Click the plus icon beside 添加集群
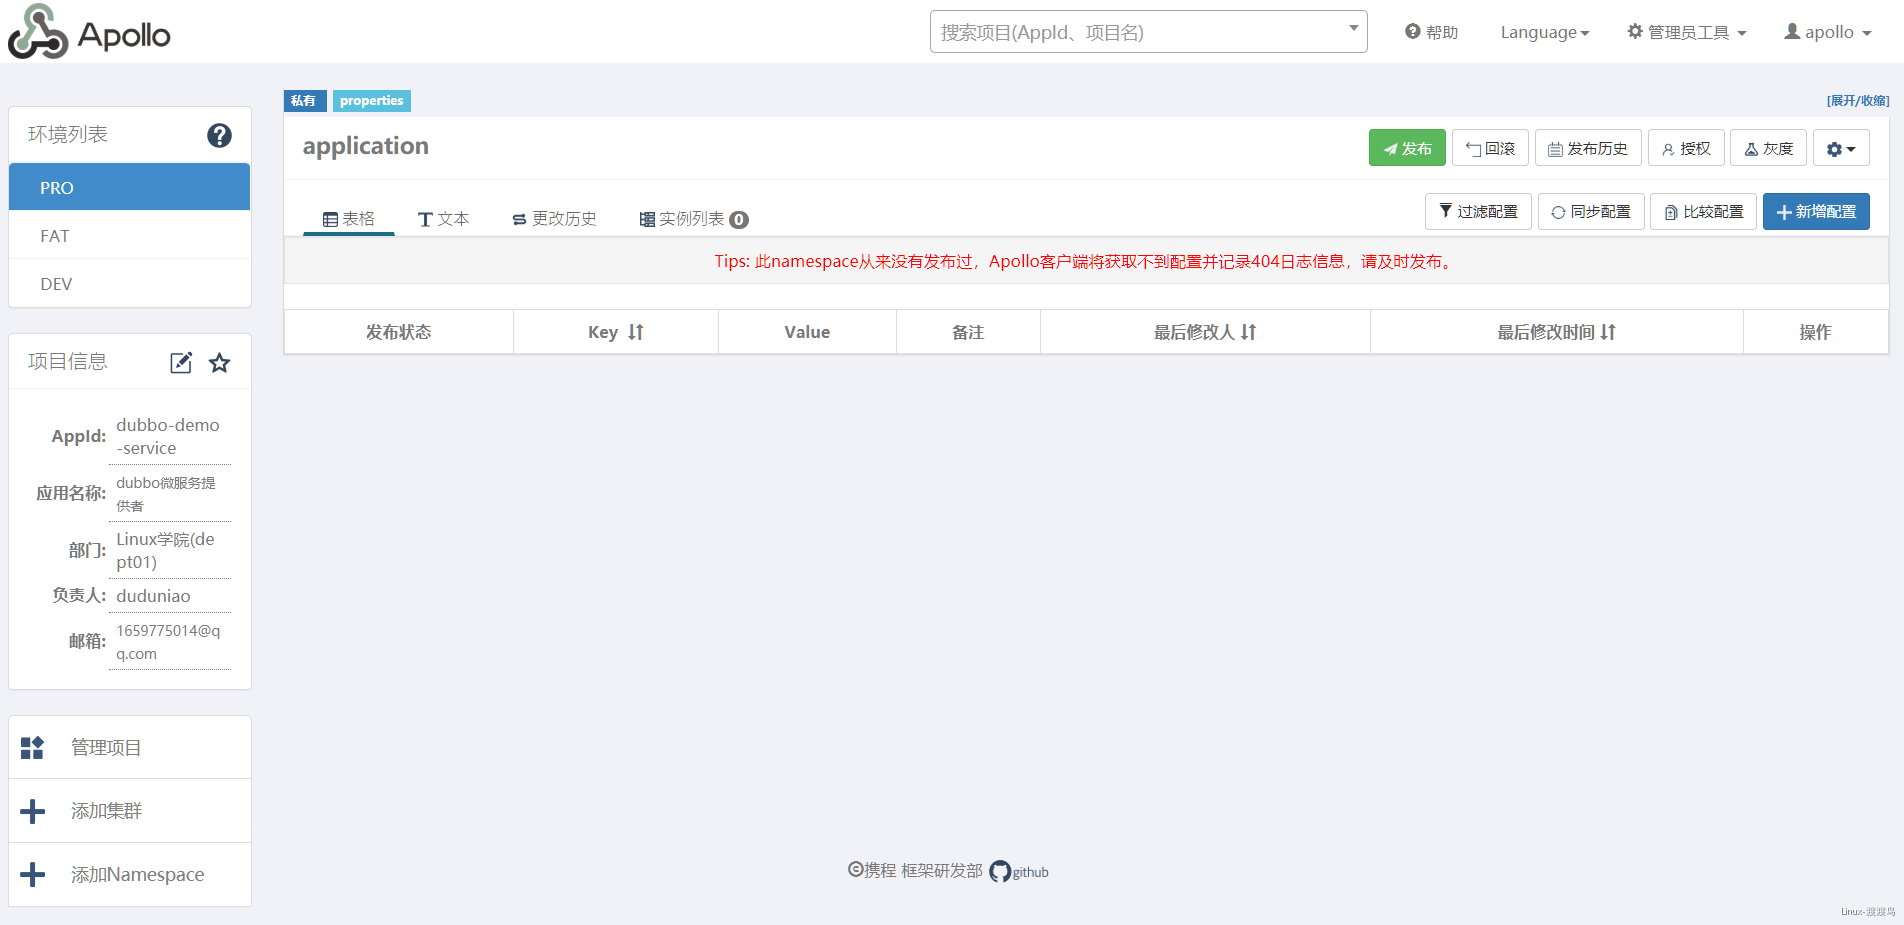The height and width of the screenshot is (925, 1904). (32, 811)
